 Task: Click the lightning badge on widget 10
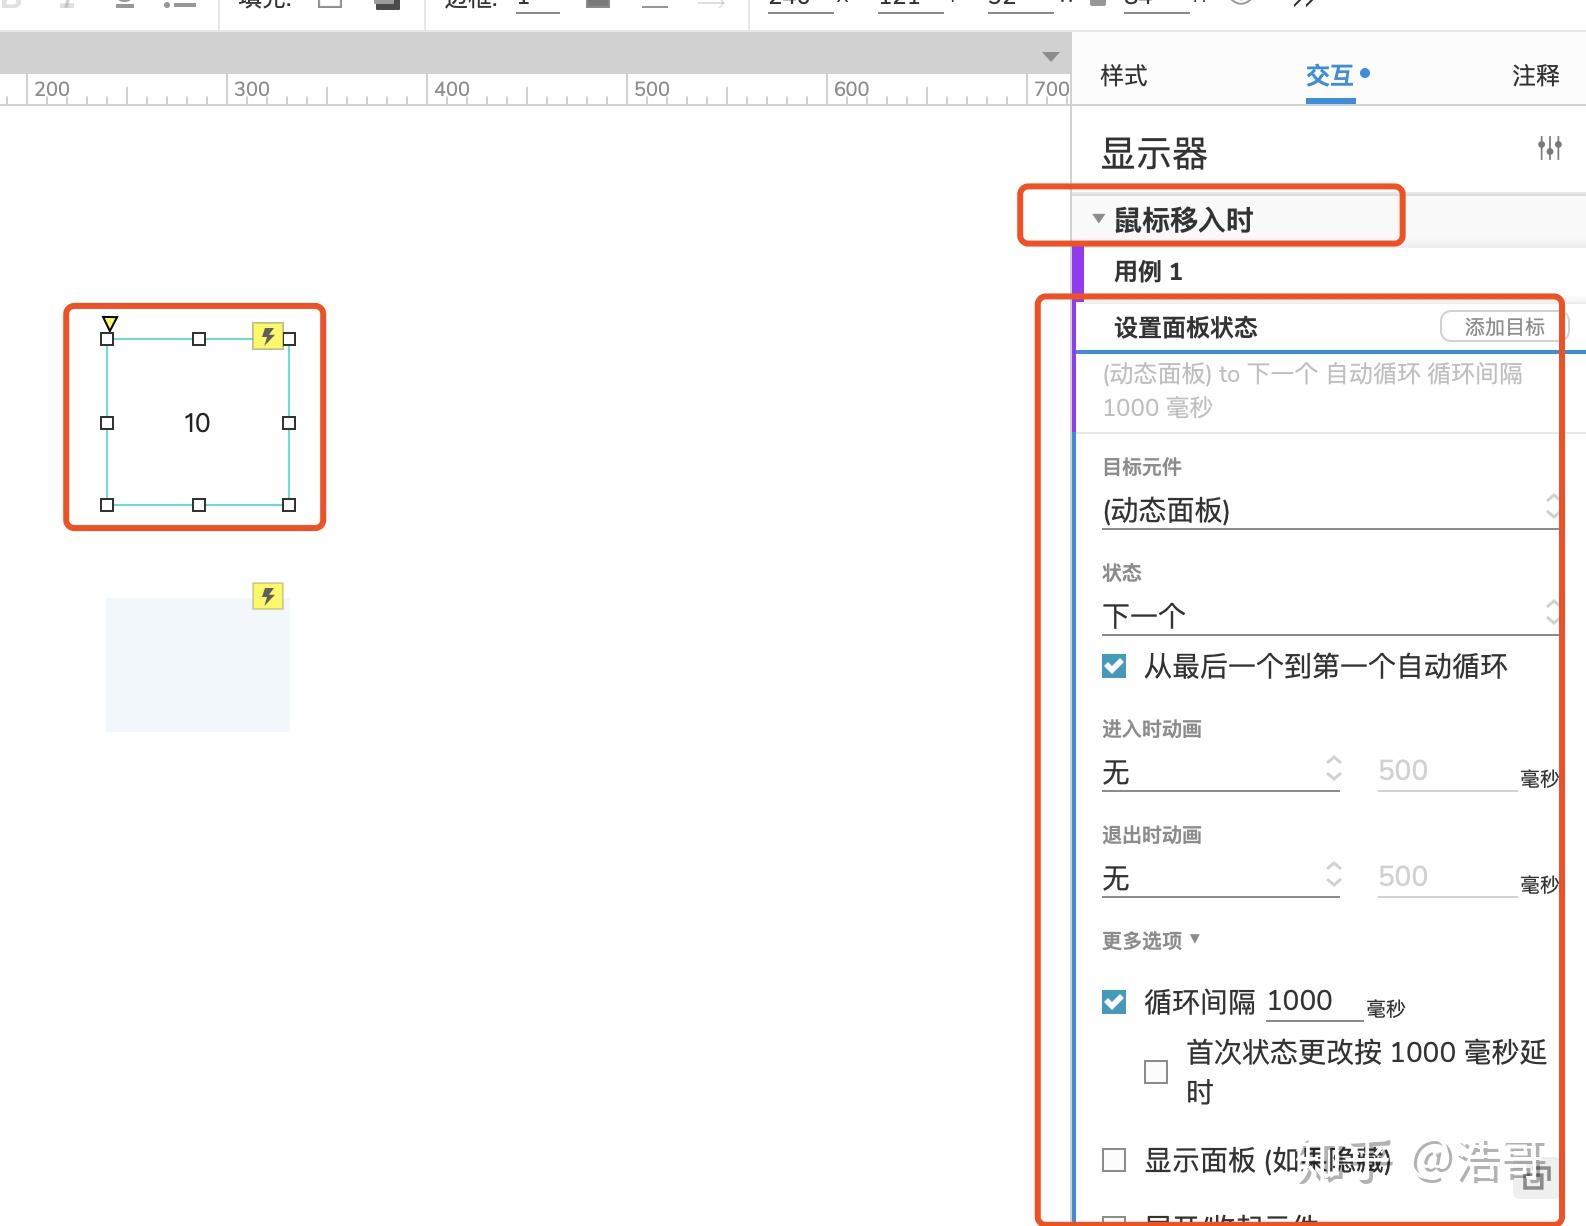tap(268, 336)
